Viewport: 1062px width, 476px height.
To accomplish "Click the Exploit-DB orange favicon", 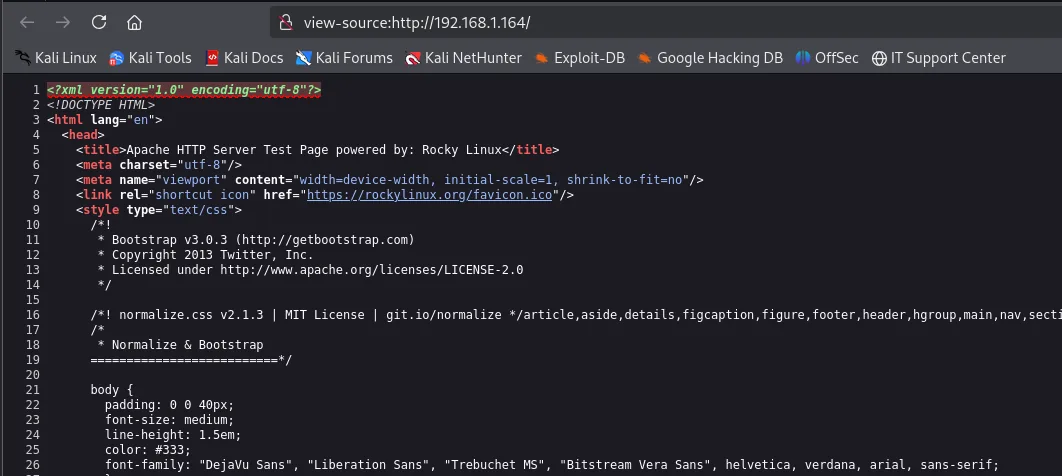I will 541,58.
